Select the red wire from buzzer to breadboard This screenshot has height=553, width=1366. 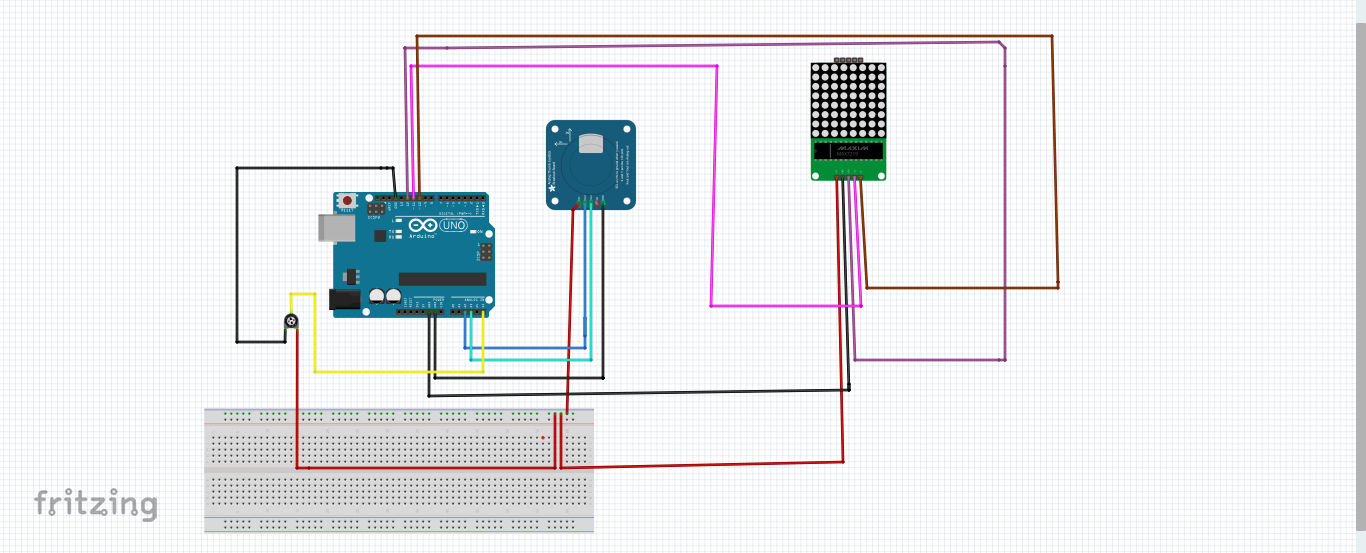tap(297, 400)
